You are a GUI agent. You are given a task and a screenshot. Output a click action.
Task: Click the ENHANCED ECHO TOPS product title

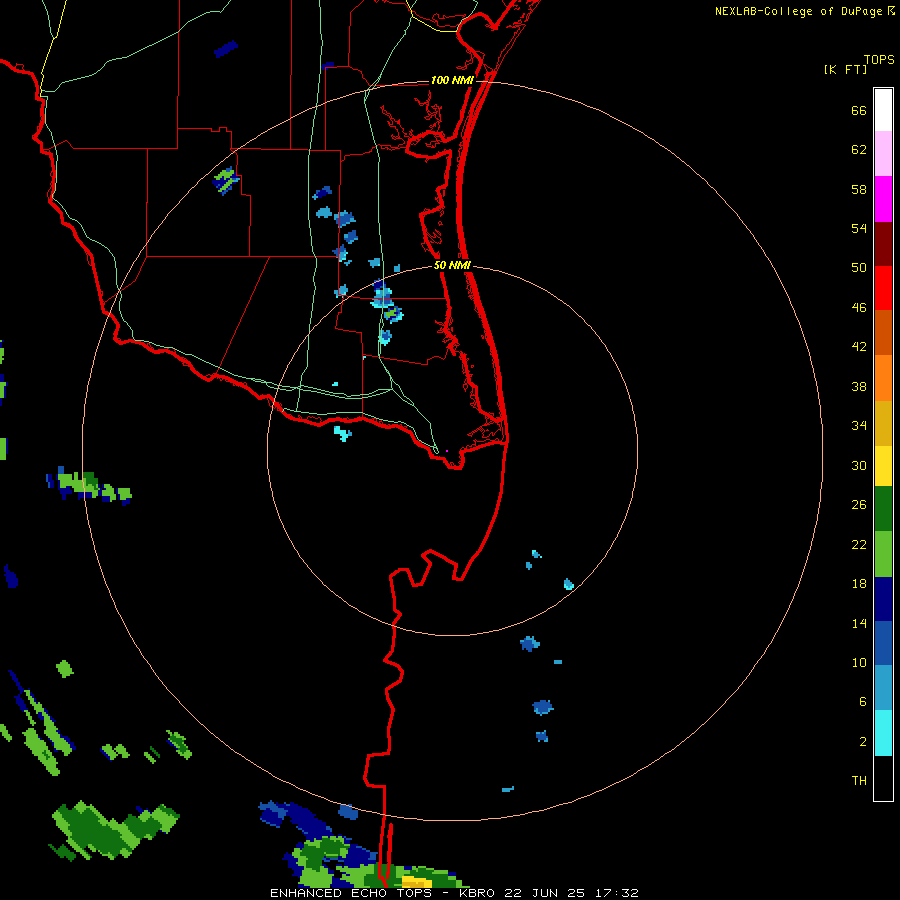pos(351,893)
